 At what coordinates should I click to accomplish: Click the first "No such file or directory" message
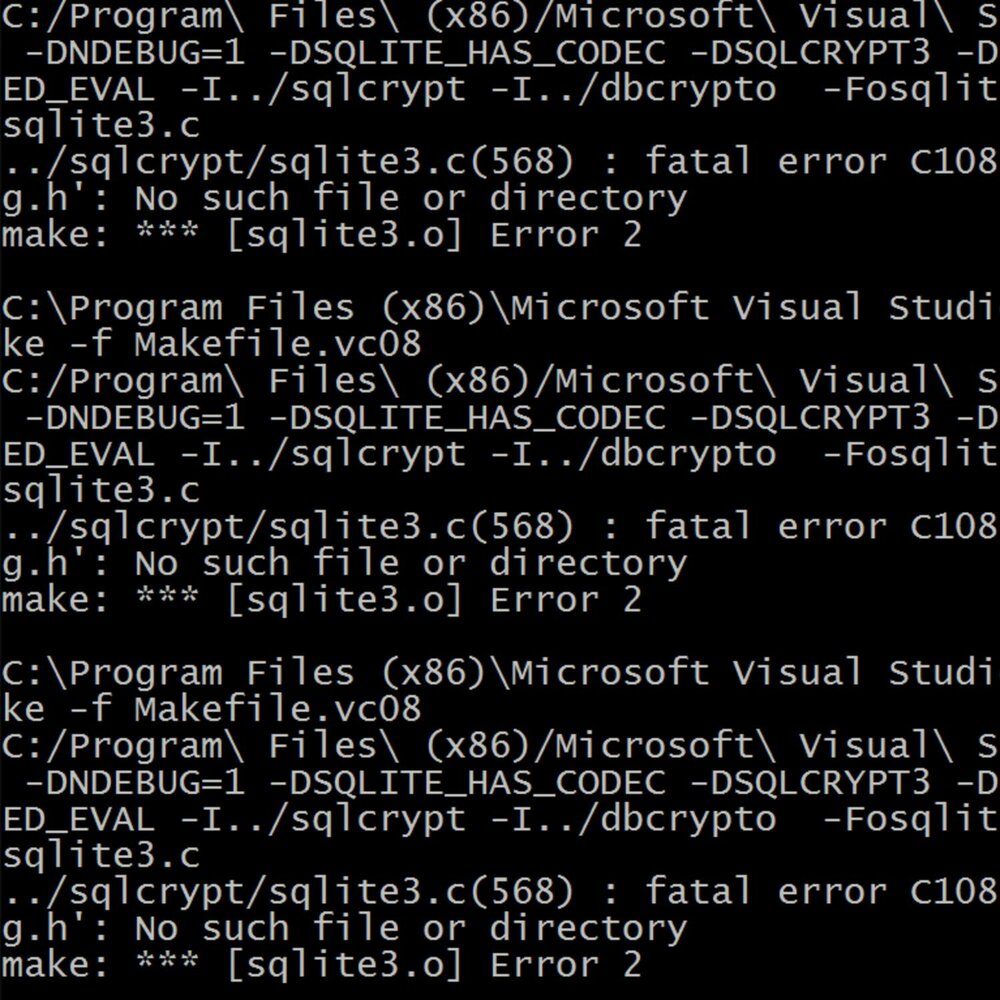[410, 199]
